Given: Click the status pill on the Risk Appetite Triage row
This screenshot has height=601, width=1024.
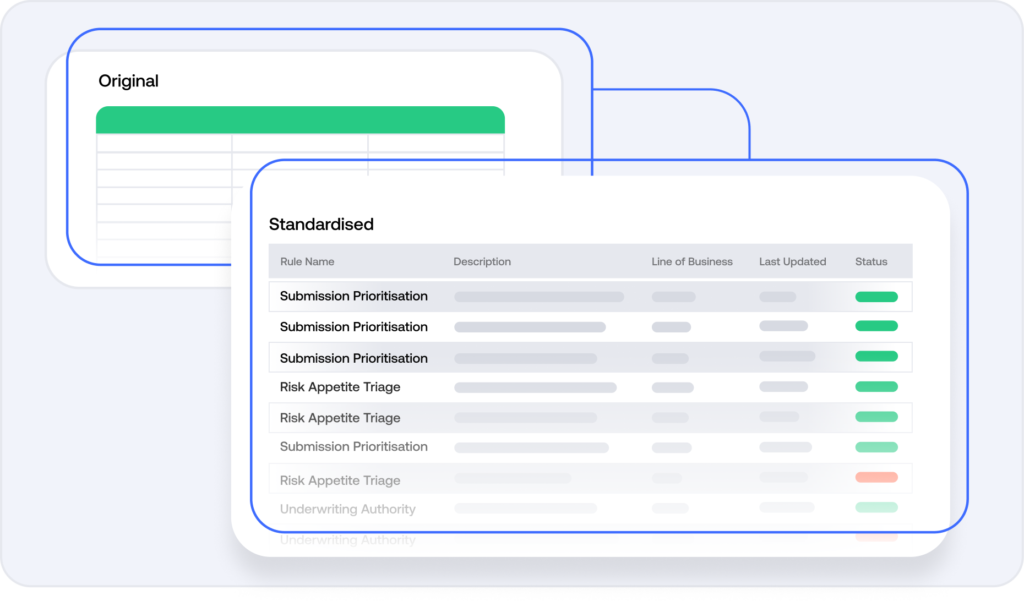Looking at the screenshot, I should [876, 387].
